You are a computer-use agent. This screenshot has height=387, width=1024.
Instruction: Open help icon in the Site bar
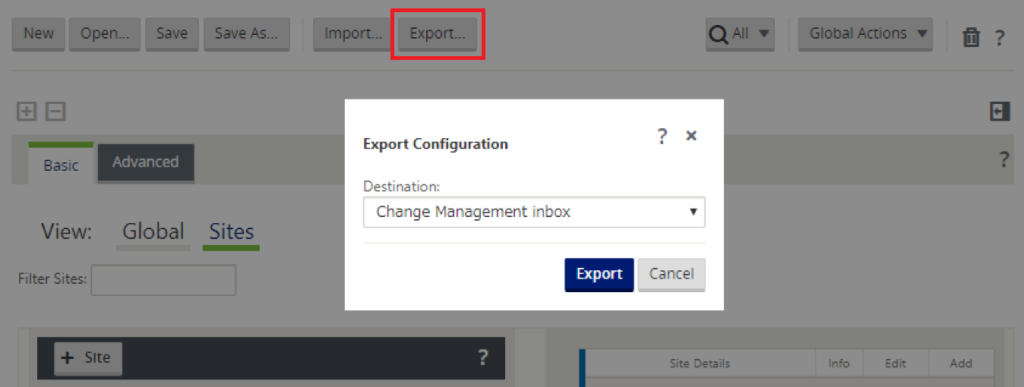483,357
